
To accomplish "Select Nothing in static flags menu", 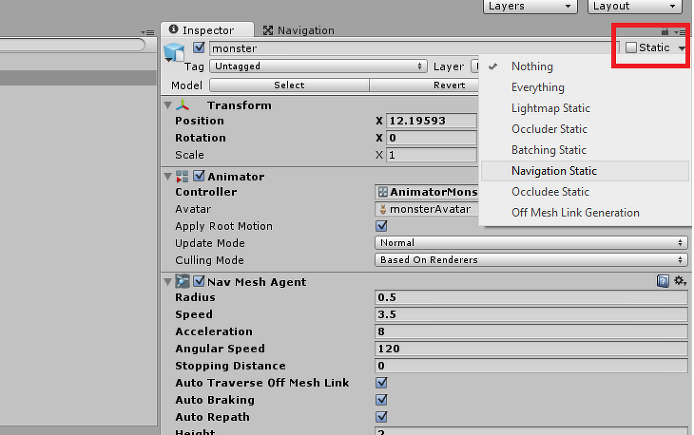I will [585, 66].
